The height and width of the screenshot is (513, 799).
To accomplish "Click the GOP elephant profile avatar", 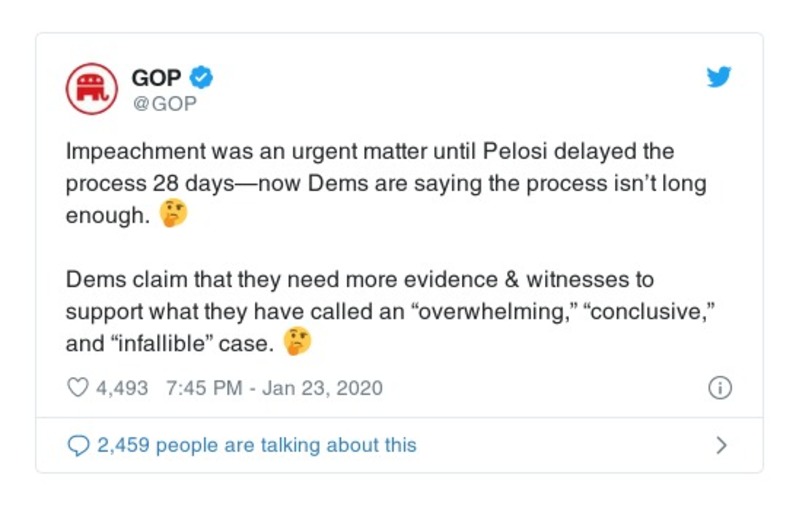I will pos(92,89).
